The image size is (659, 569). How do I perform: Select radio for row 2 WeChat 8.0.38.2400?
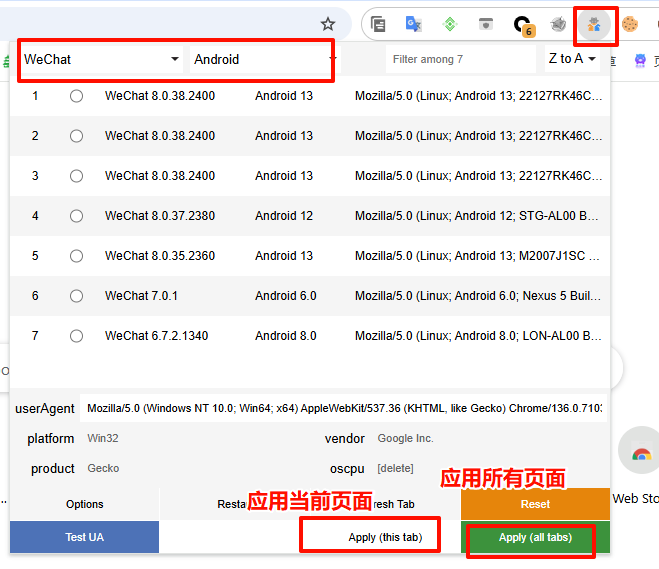tap(76, 136)
